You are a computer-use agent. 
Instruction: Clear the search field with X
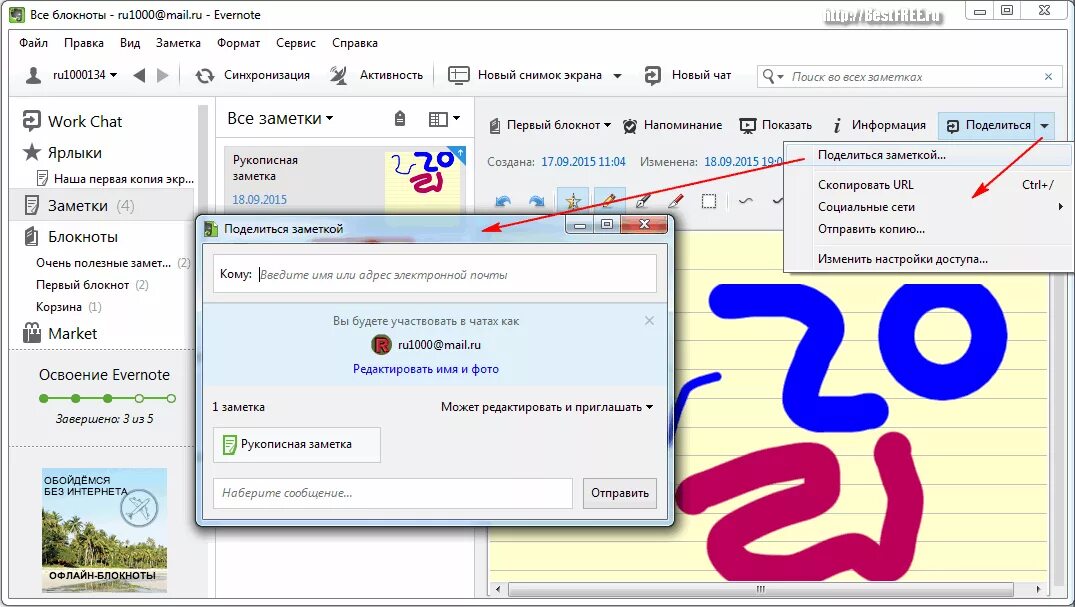coord(1048,77)
